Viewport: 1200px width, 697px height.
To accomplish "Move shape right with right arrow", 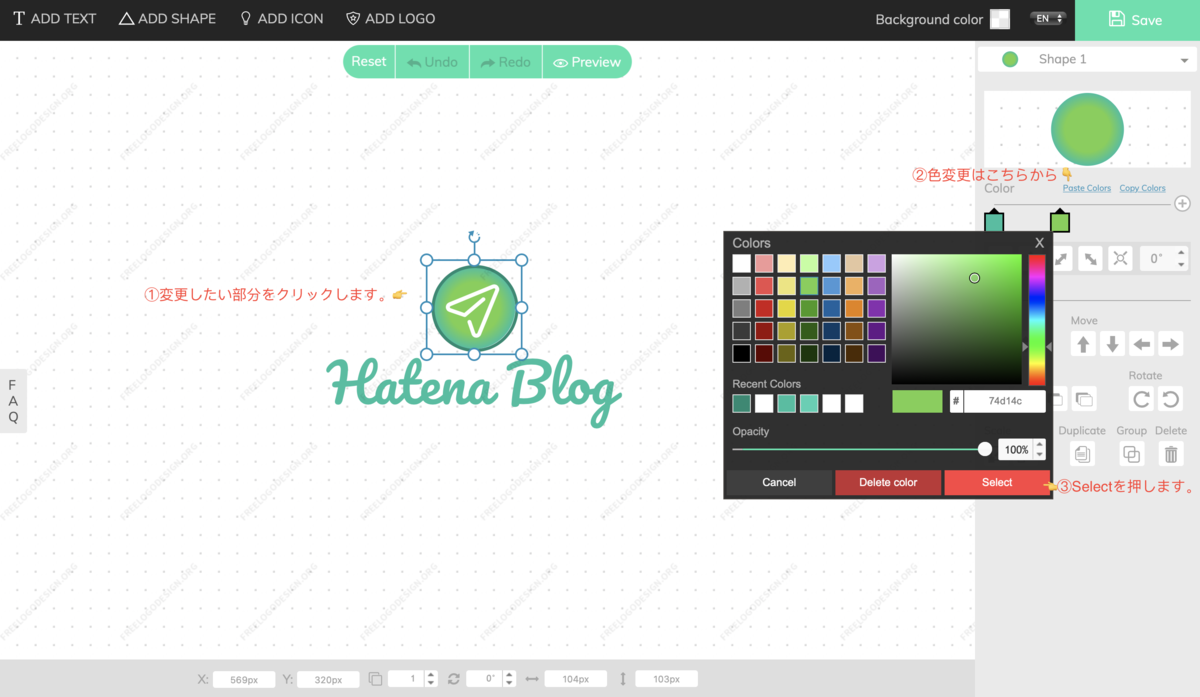I will [x=1170, y=344].
